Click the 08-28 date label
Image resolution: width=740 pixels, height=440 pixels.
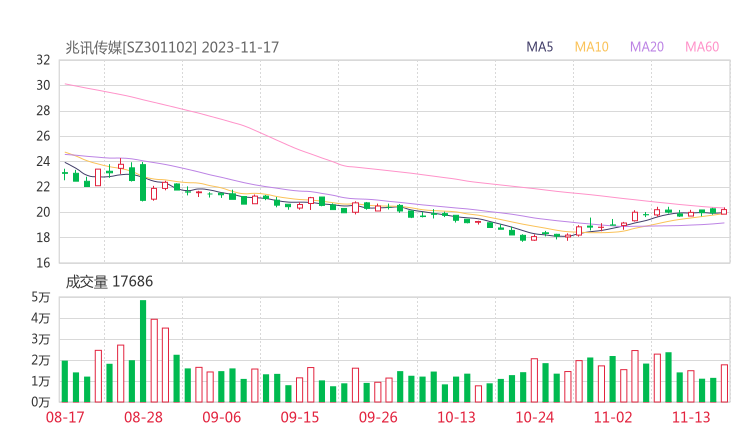[x=143, y=417]
